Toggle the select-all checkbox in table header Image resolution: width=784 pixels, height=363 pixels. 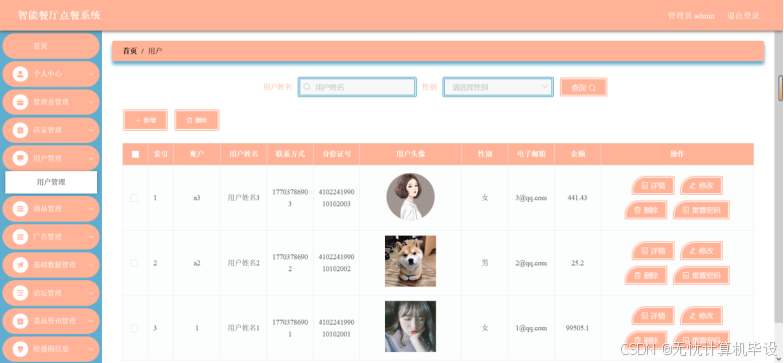135,154
